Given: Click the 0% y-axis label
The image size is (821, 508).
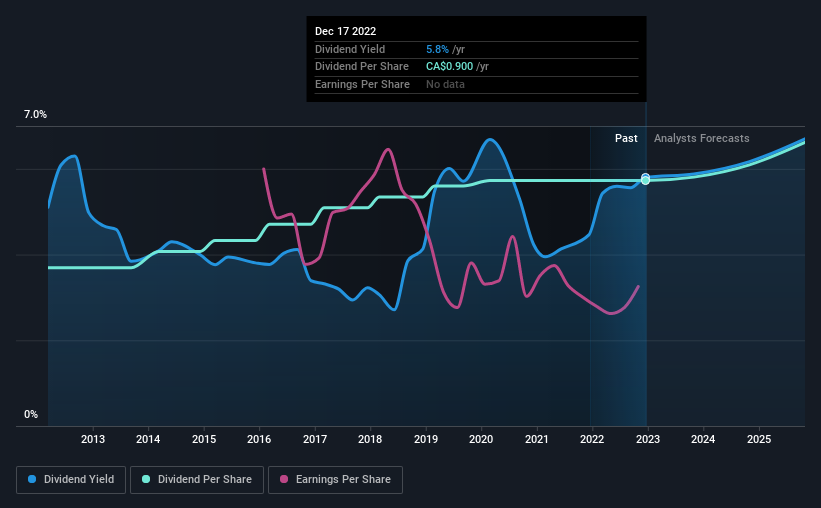Looking at the screenshot, I should [x=31, y=414].
